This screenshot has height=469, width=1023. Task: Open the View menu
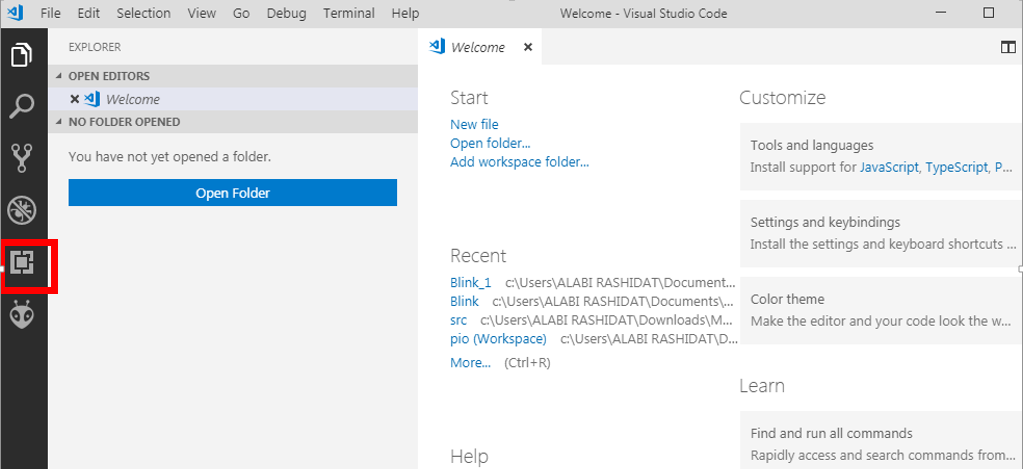pos(202,13)
